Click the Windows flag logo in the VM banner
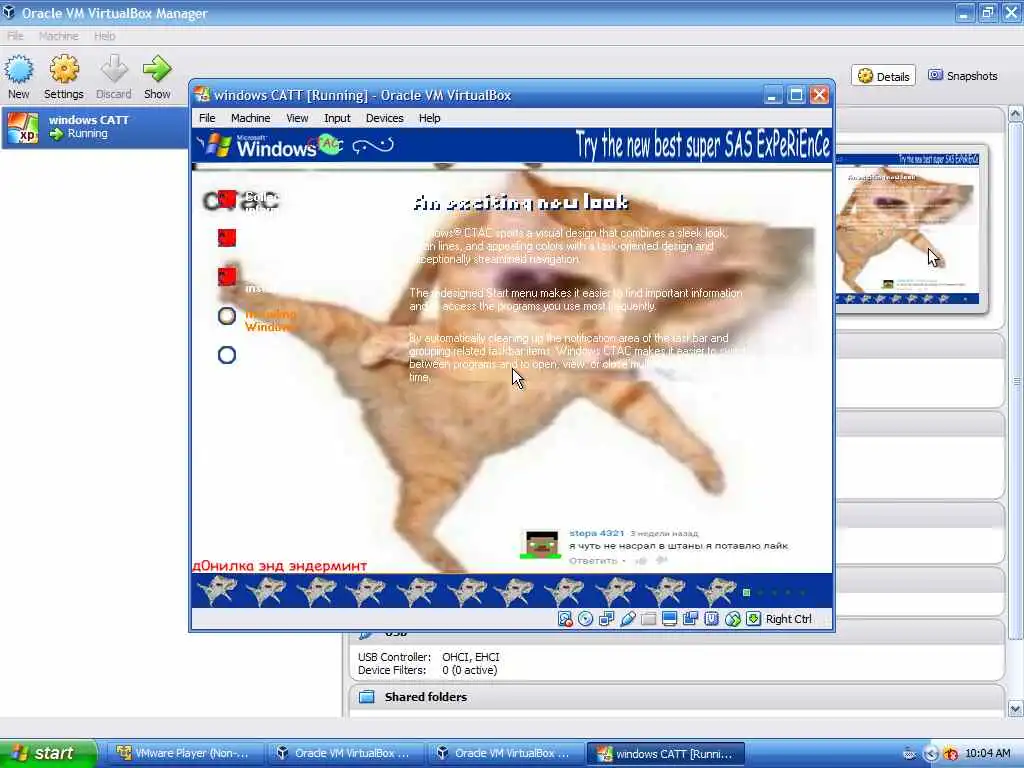The width and height of the screenshot is (1024, 768). 217,144
